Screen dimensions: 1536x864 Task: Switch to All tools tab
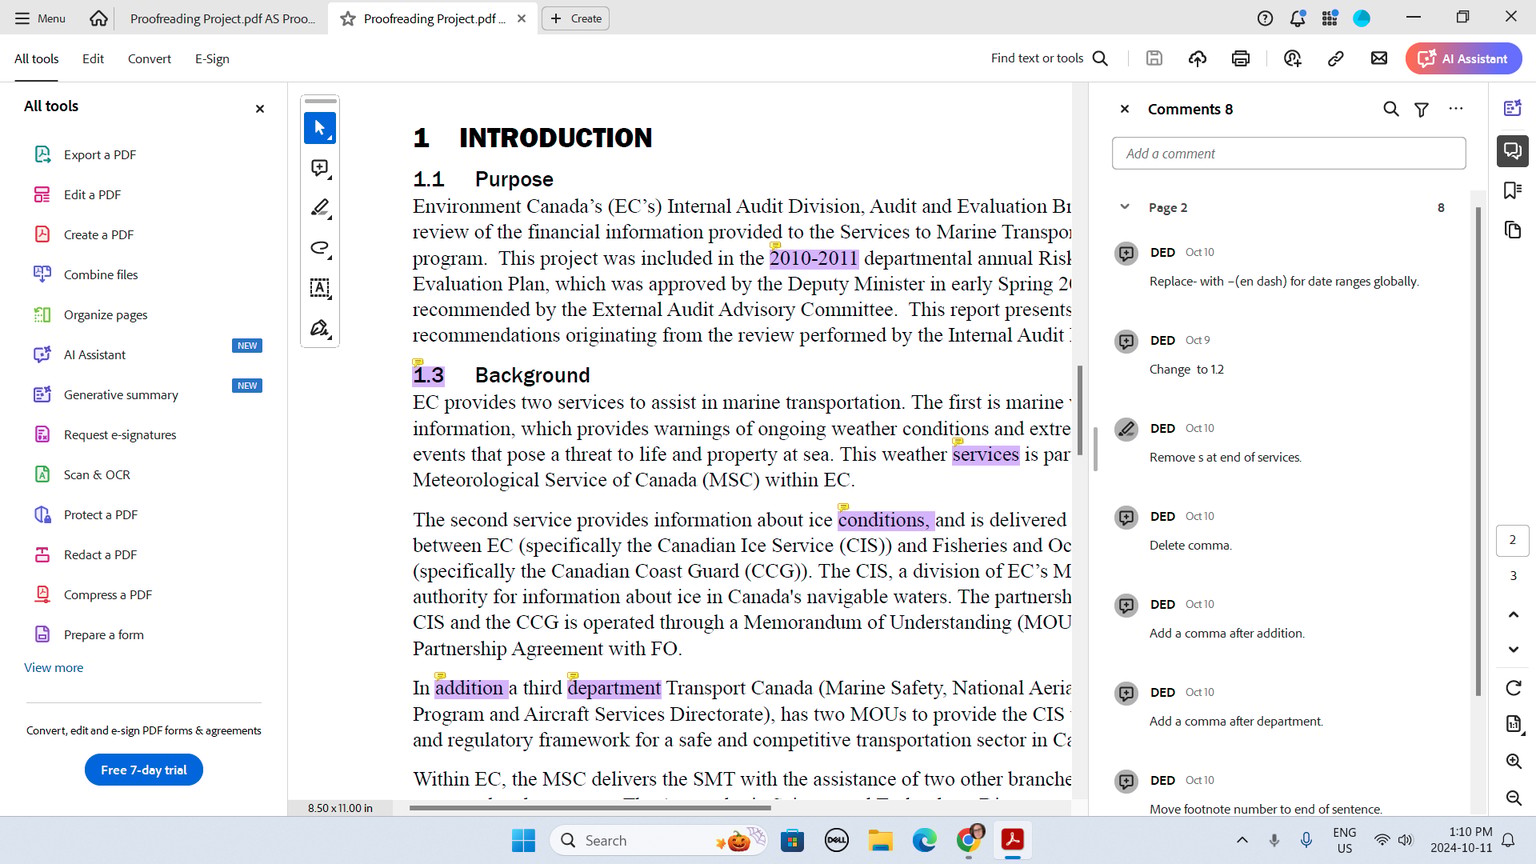click(x=36, y=59)
